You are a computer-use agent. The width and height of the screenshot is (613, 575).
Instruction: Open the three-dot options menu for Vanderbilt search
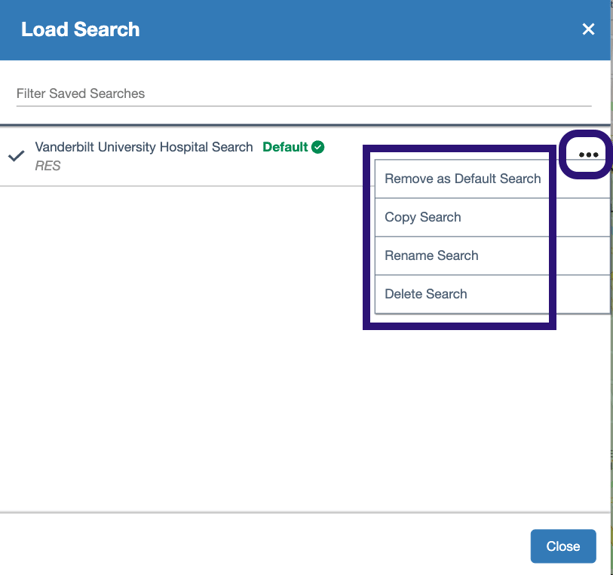[588, 155]
